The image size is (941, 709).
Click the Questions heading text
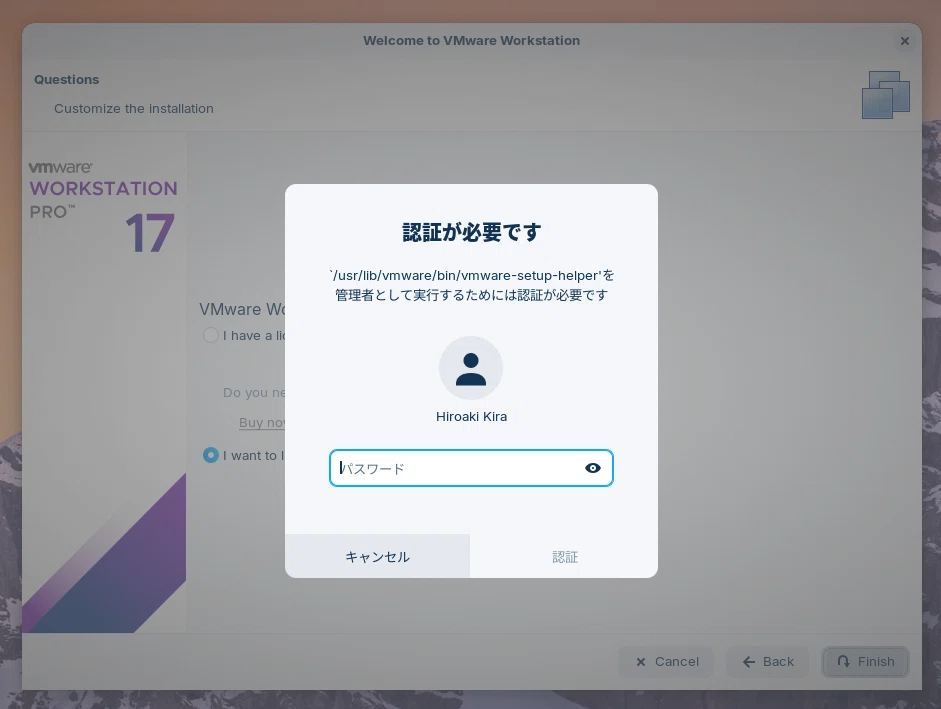pyautogui.click(x=67, y=79)
